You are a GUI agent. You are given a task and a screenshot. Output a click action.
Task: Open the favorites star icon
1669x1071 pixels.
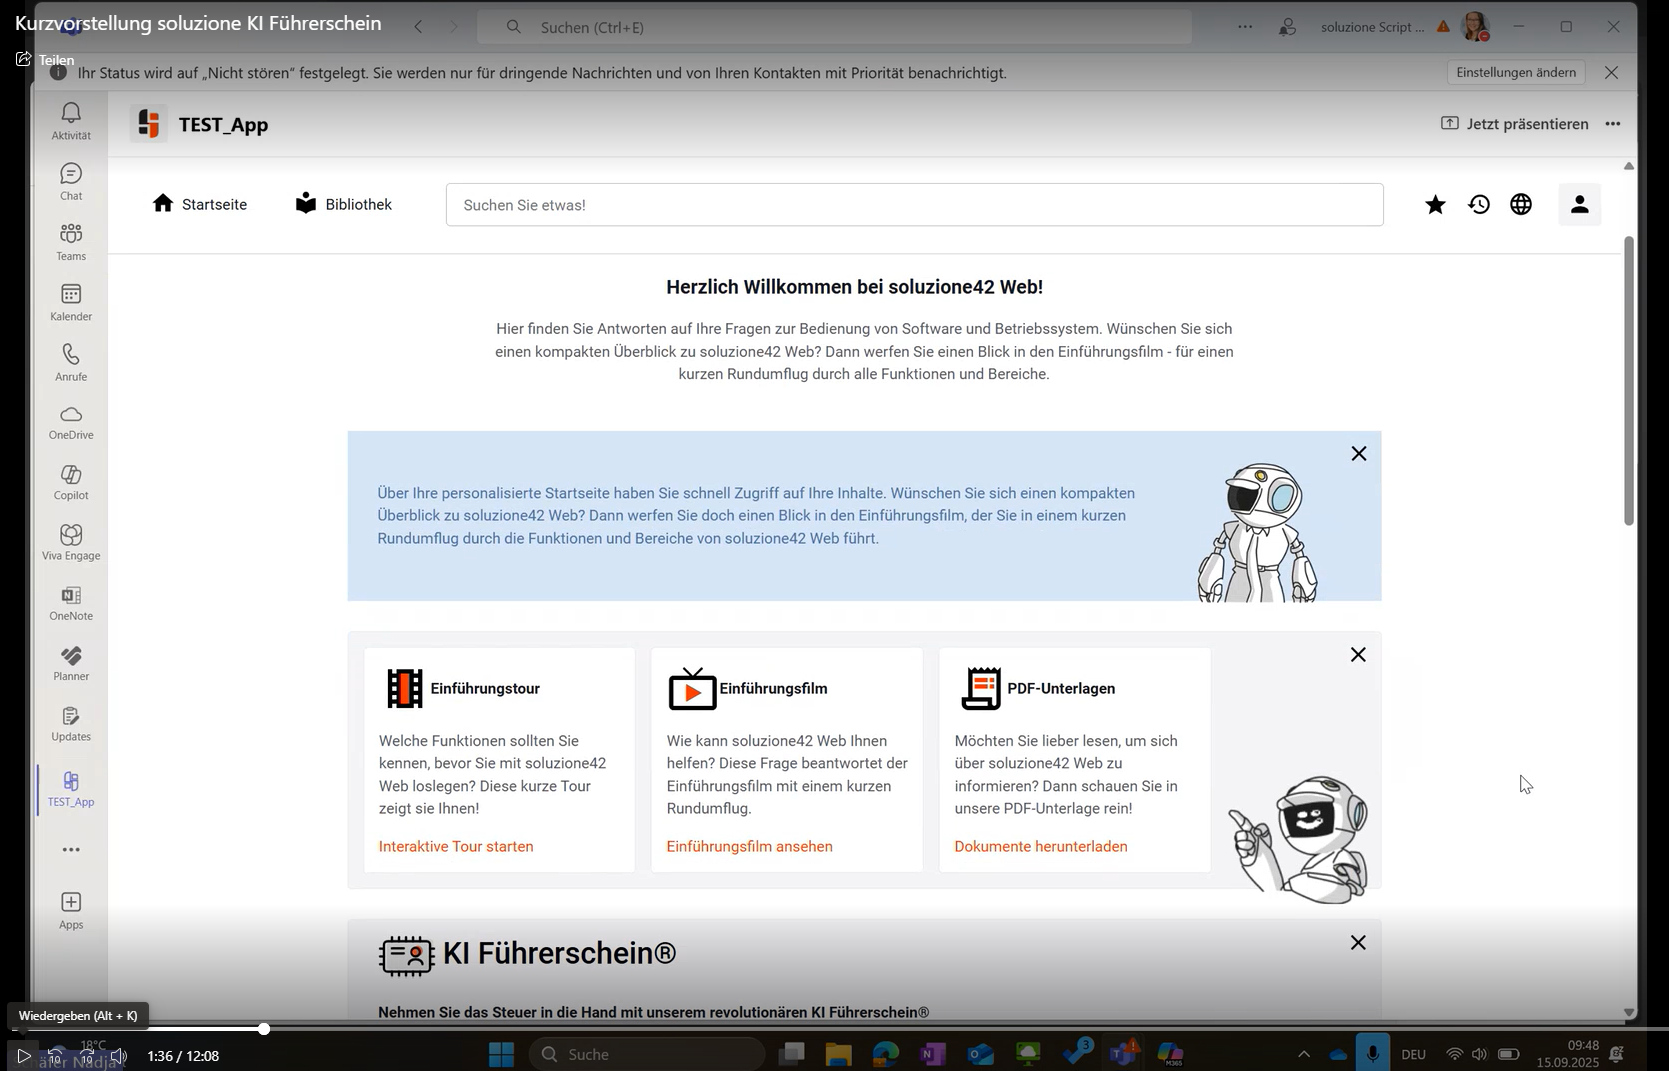coord(1435,205)
